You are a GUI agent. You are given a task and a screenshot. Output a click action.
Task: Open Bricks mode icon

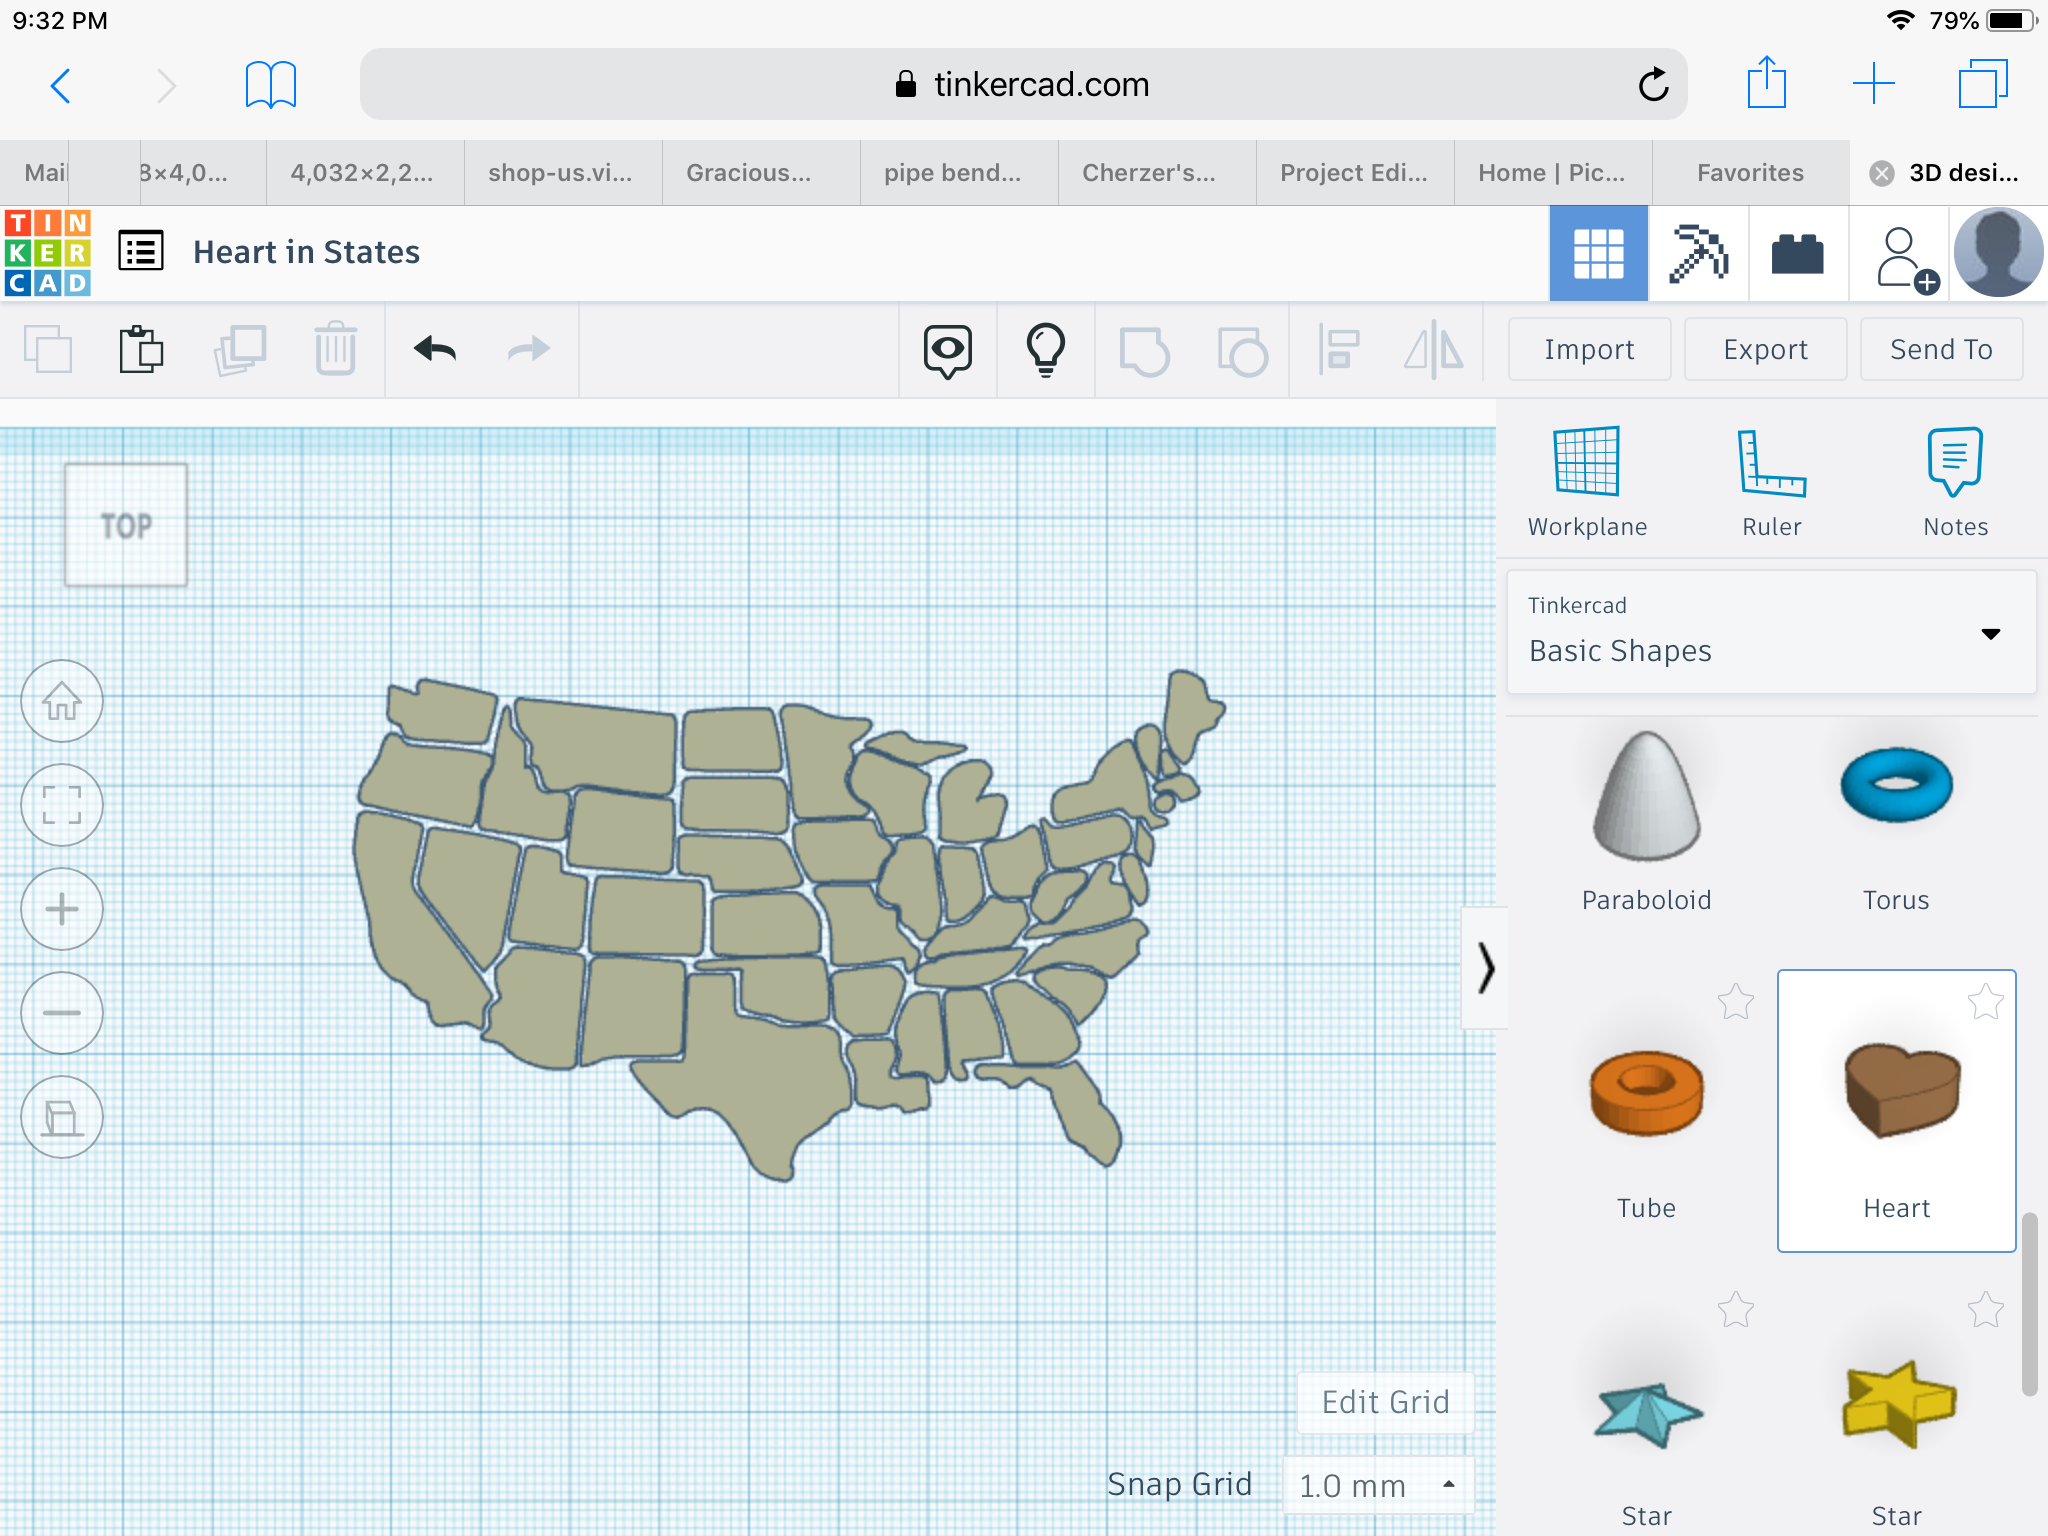pyautogui.click(x=1797, y=253)
